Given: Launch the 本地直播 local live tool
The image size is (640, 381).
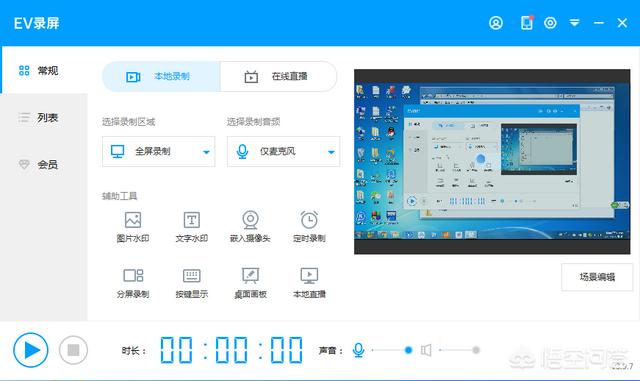Looking at the screenshot, I should pos(309,283).
